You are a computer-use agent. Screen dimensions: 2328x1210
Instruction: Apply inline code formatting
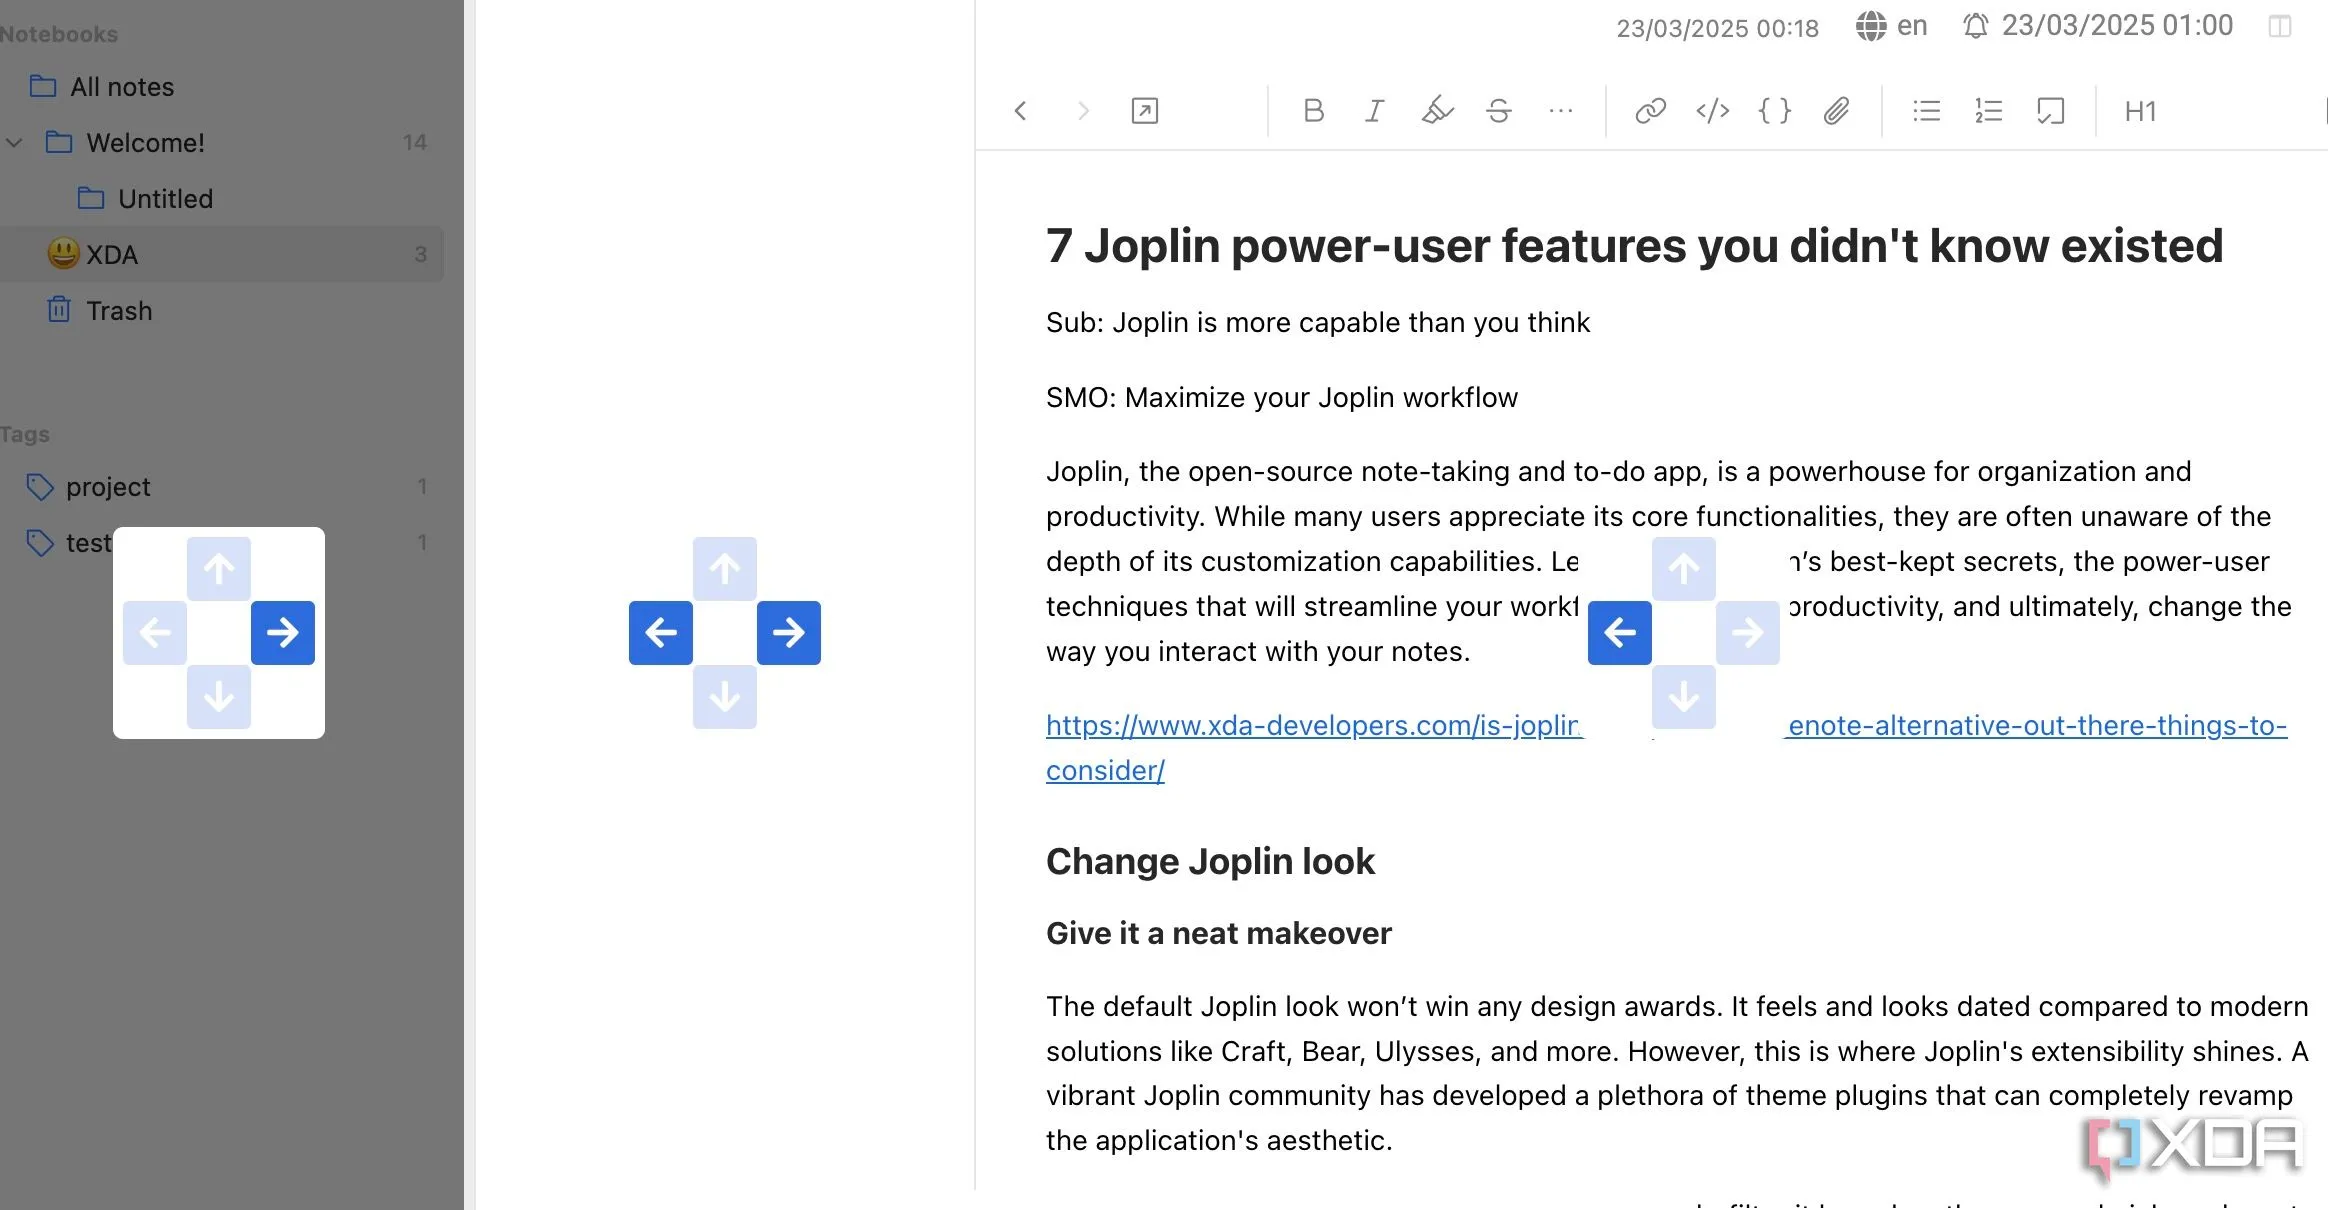pos(1712,111)
